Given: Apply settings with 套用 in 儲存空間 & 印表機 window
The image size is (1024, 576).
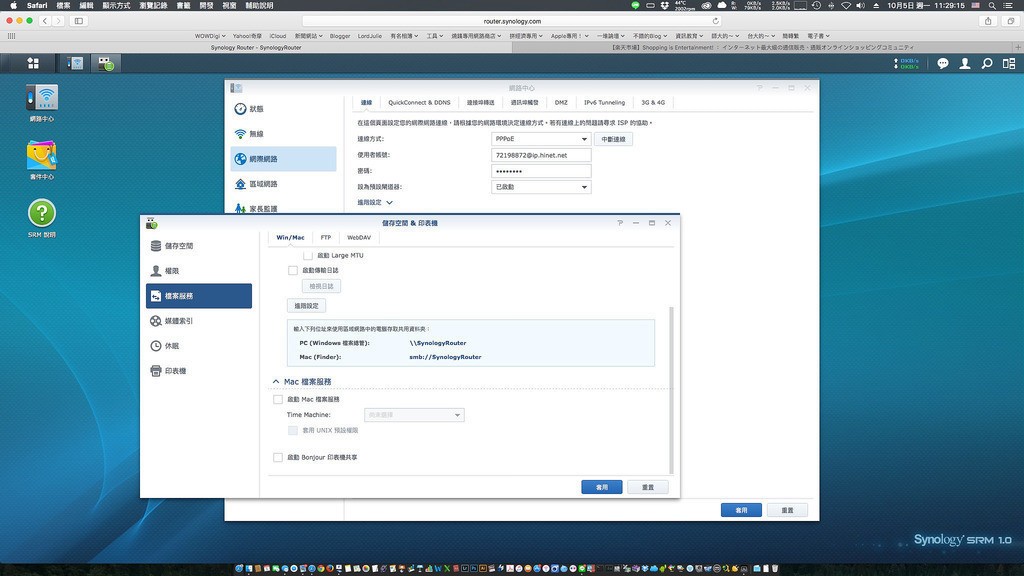Looking at the screenshot, I should pyautogui.click(x=601, y=487).
